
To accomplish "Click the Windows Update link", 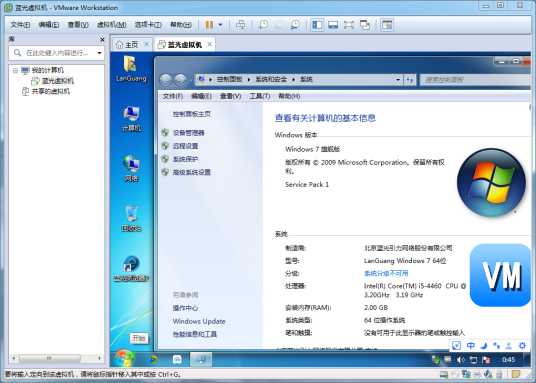I will (x=199, y=321).
